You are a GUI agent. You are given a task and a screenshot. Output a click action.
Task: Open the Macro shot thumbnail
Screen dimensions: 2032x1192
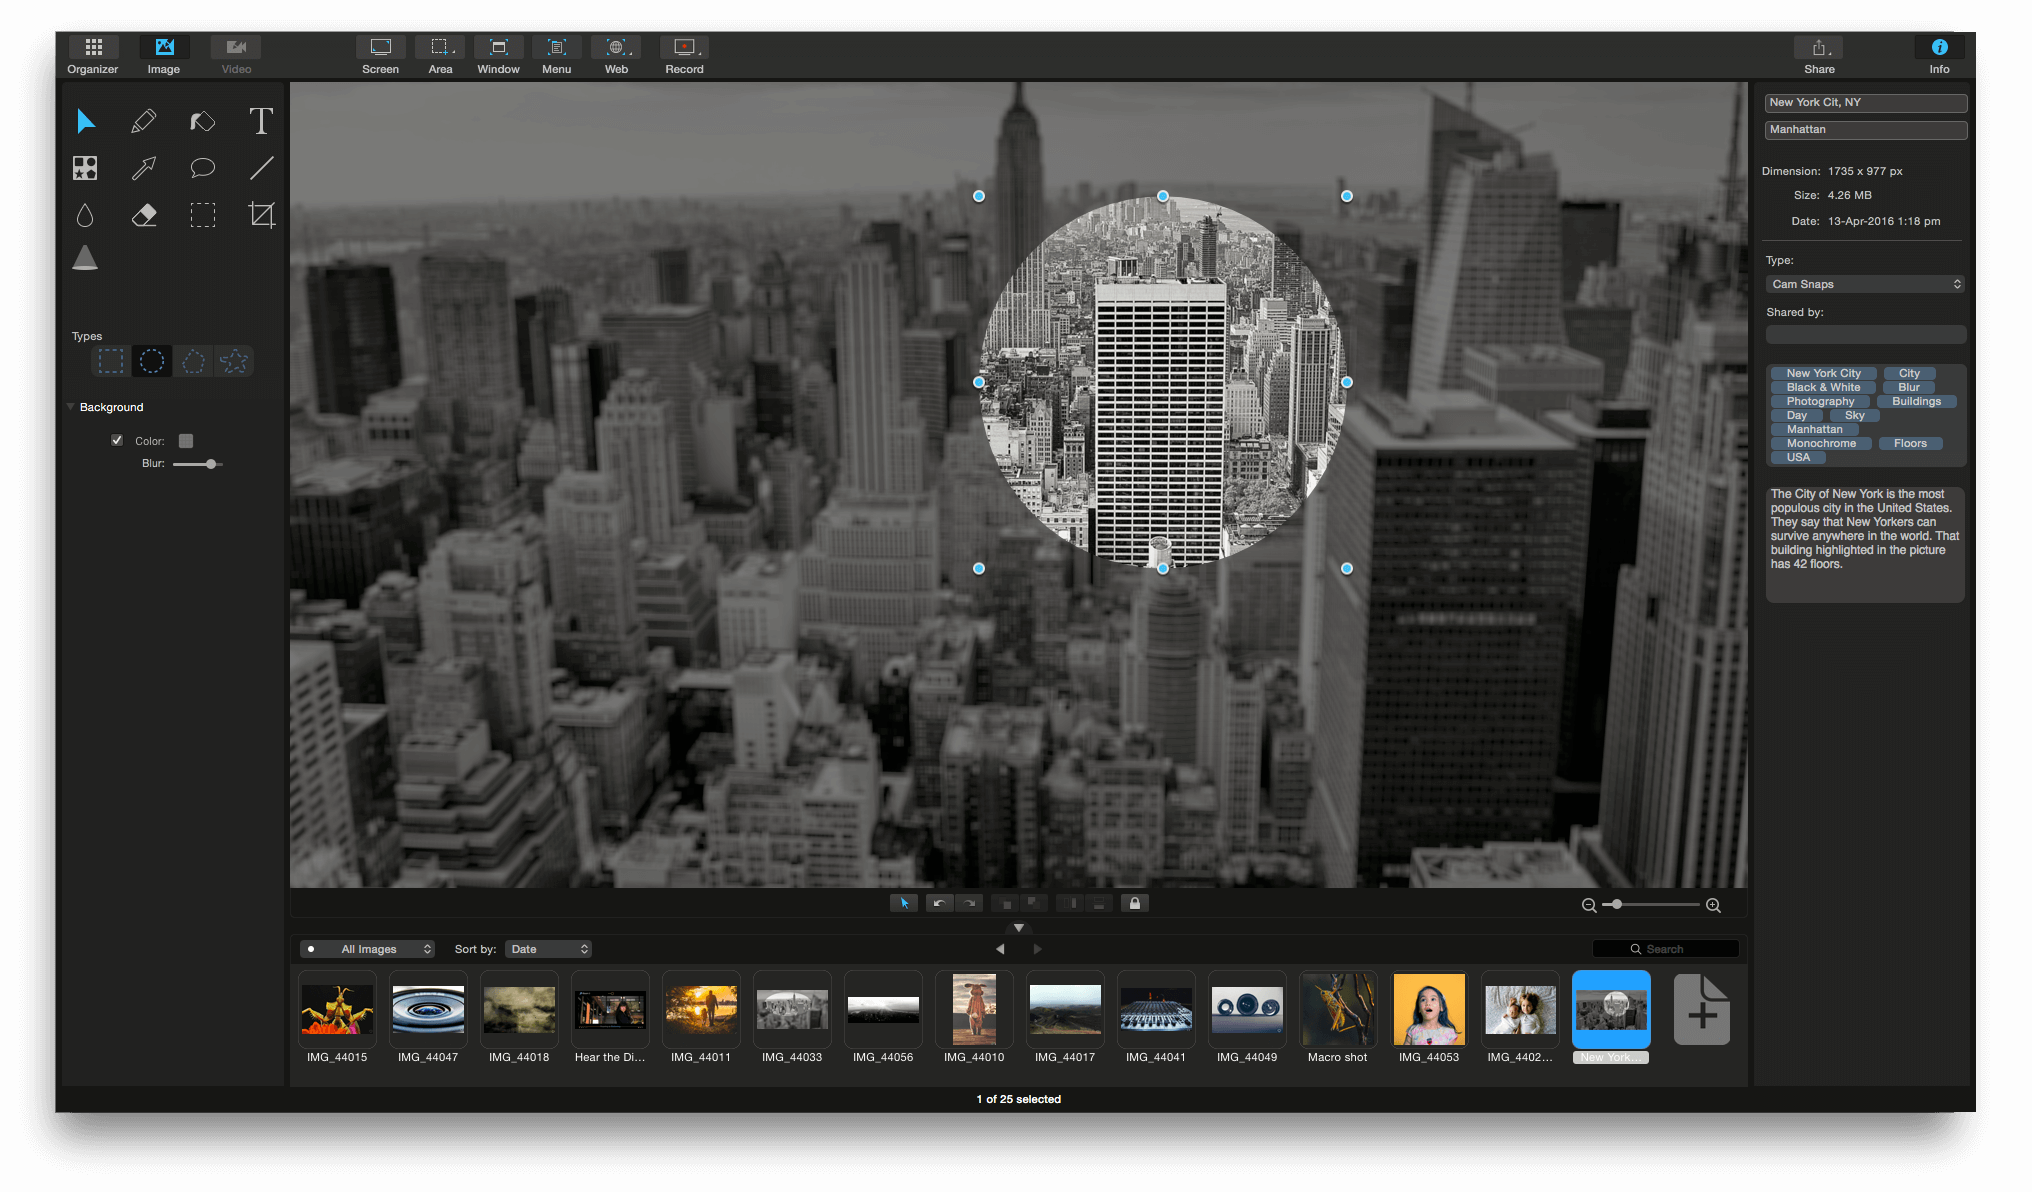(x=1337, y=1010)
